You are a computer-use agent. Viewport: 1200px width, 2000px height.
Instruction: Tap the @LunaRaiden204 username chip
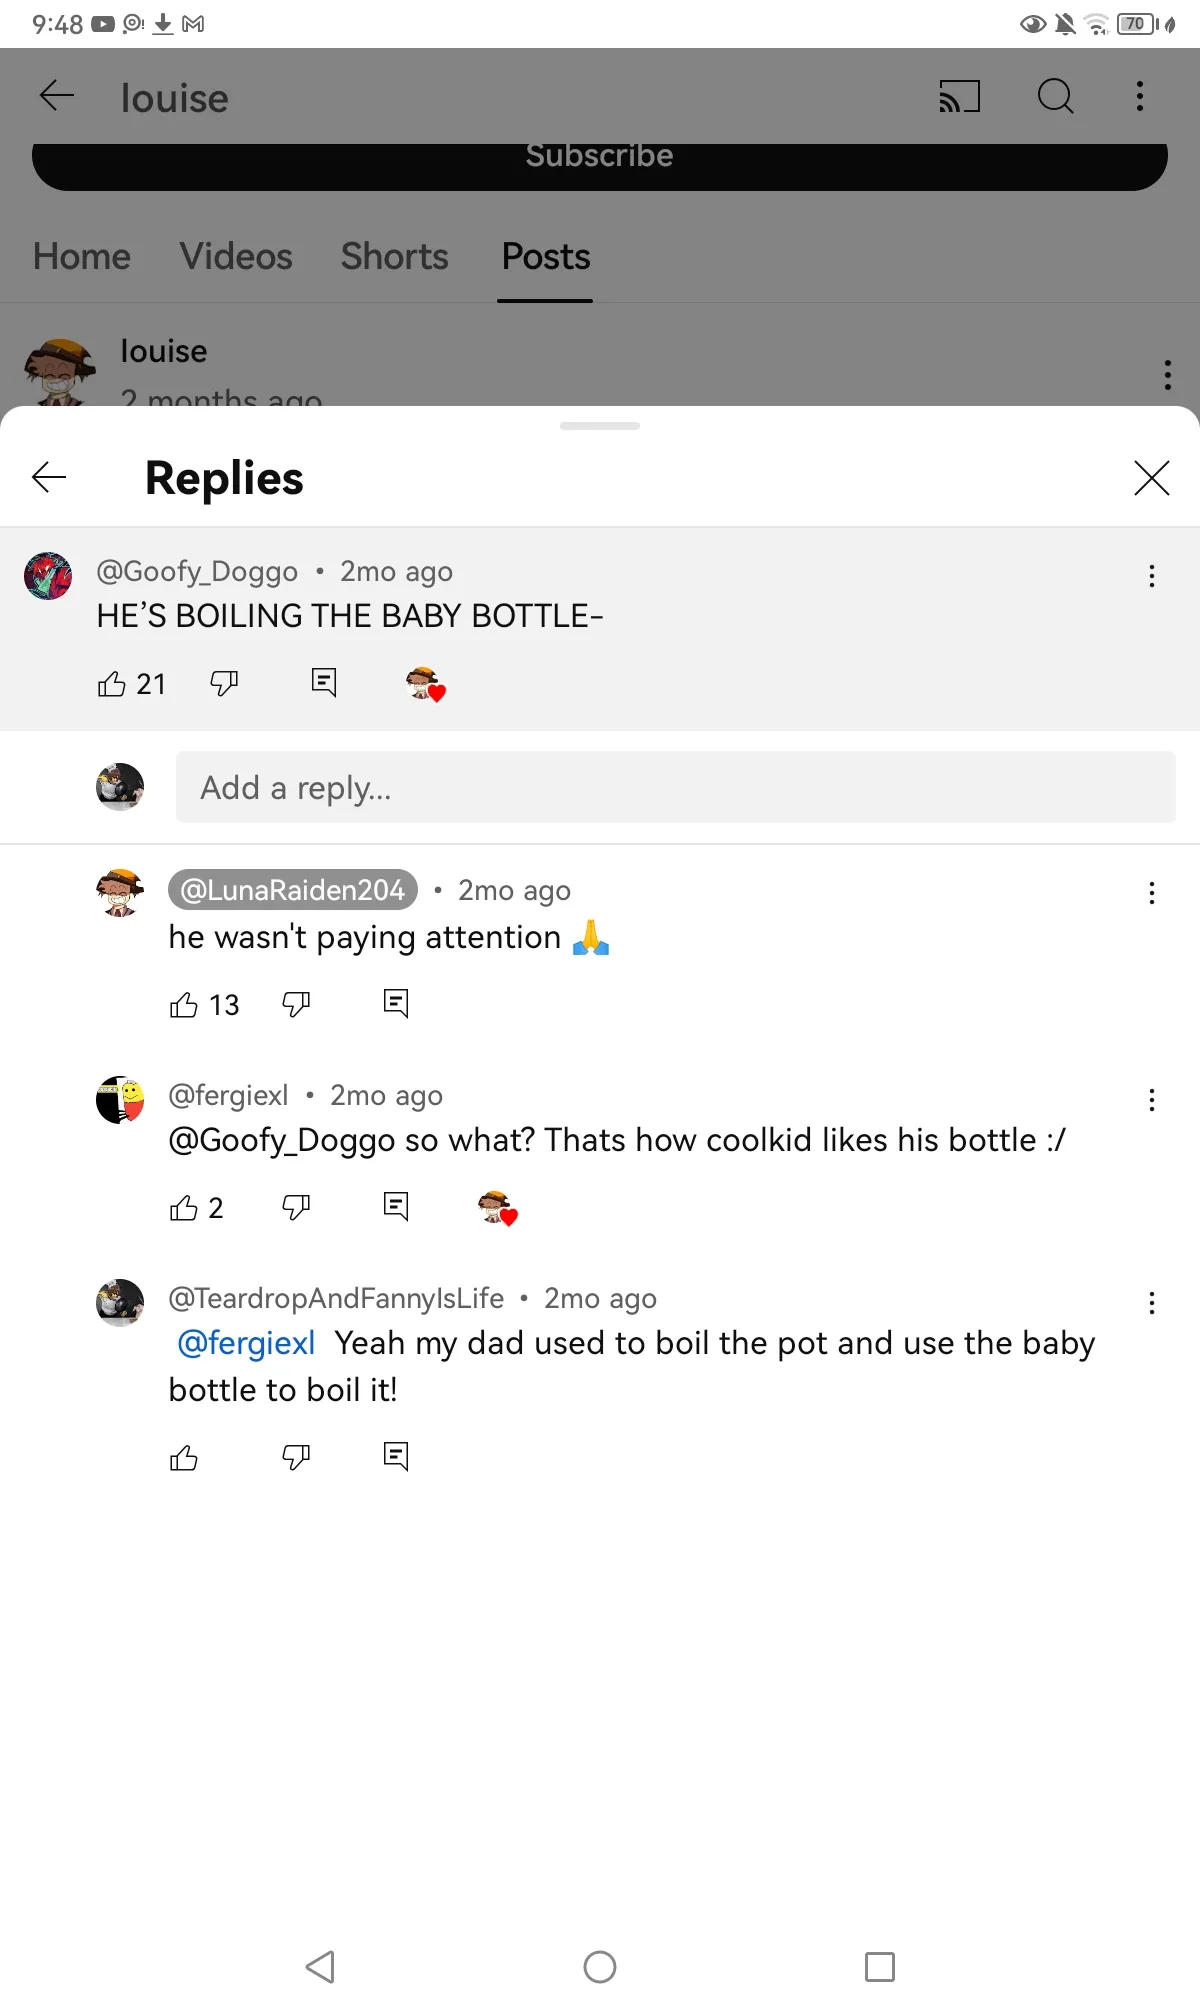coord(292,890)
